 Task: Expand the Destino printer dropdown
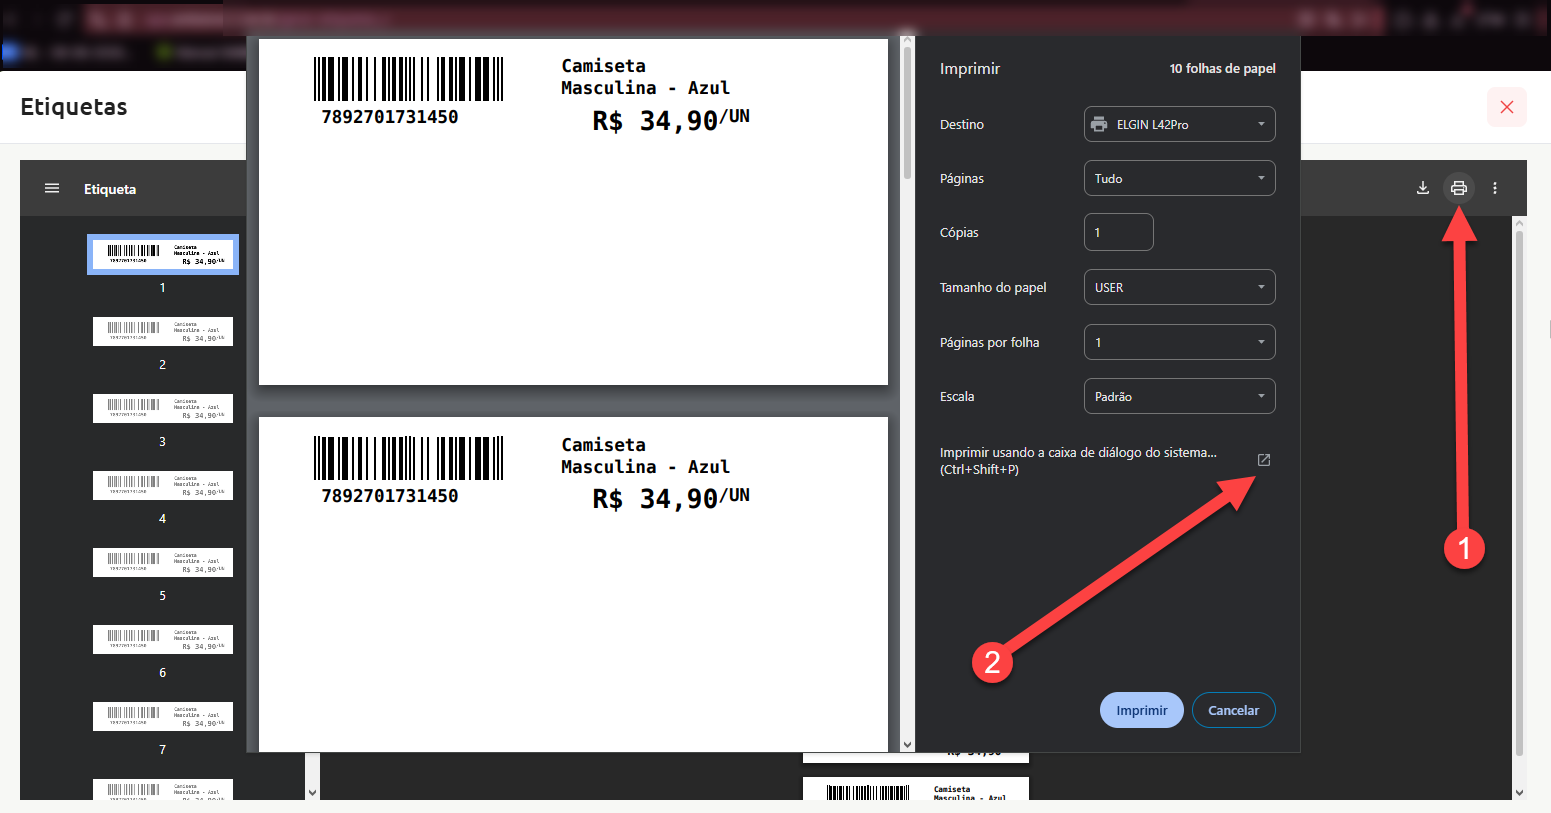(x=1180, y=124)
